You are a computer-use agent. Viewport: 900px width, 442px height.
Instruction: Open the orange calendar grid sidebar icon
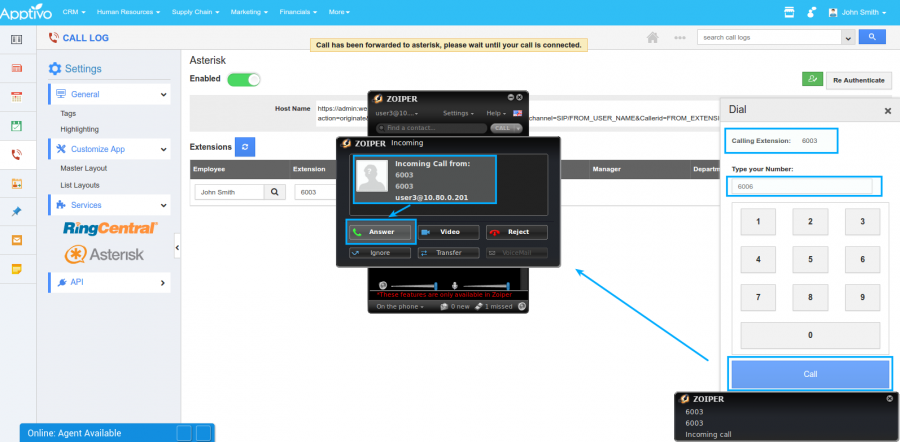[x=17, y=96]
